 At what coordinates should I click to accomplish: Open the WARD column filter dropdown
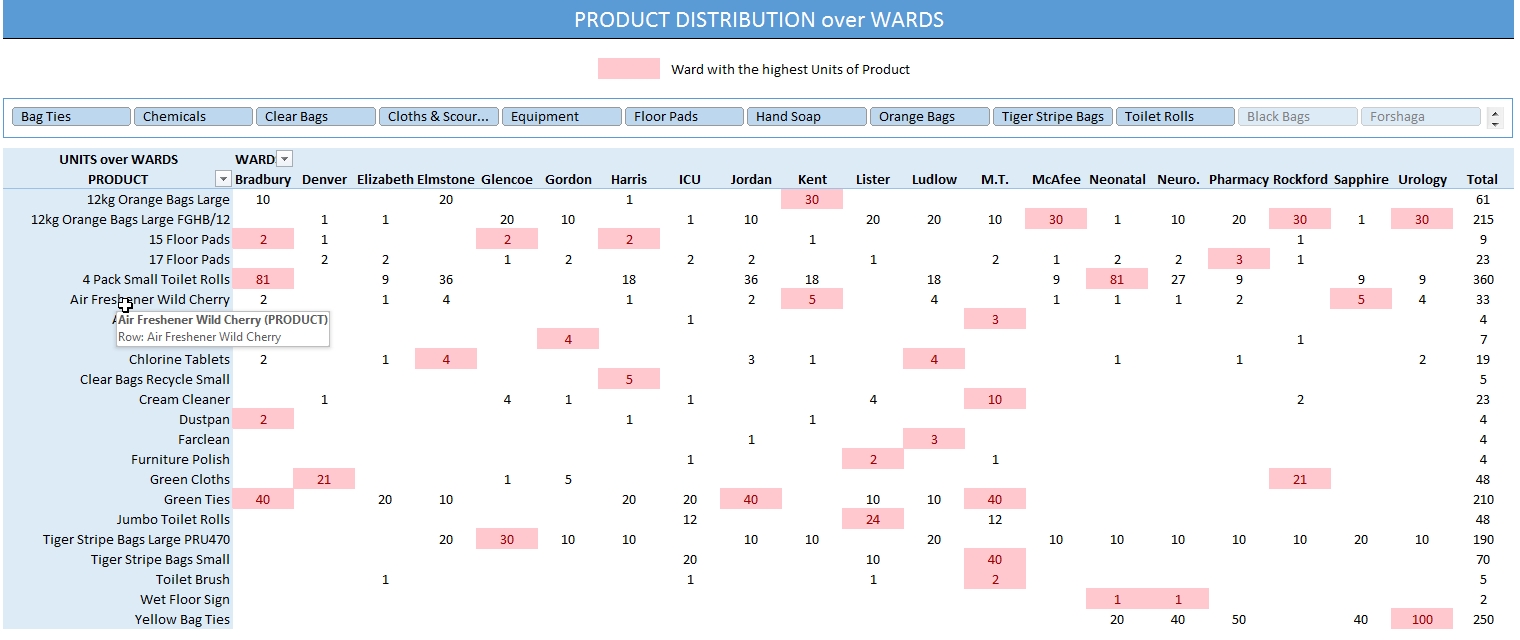tap(285, 159)
